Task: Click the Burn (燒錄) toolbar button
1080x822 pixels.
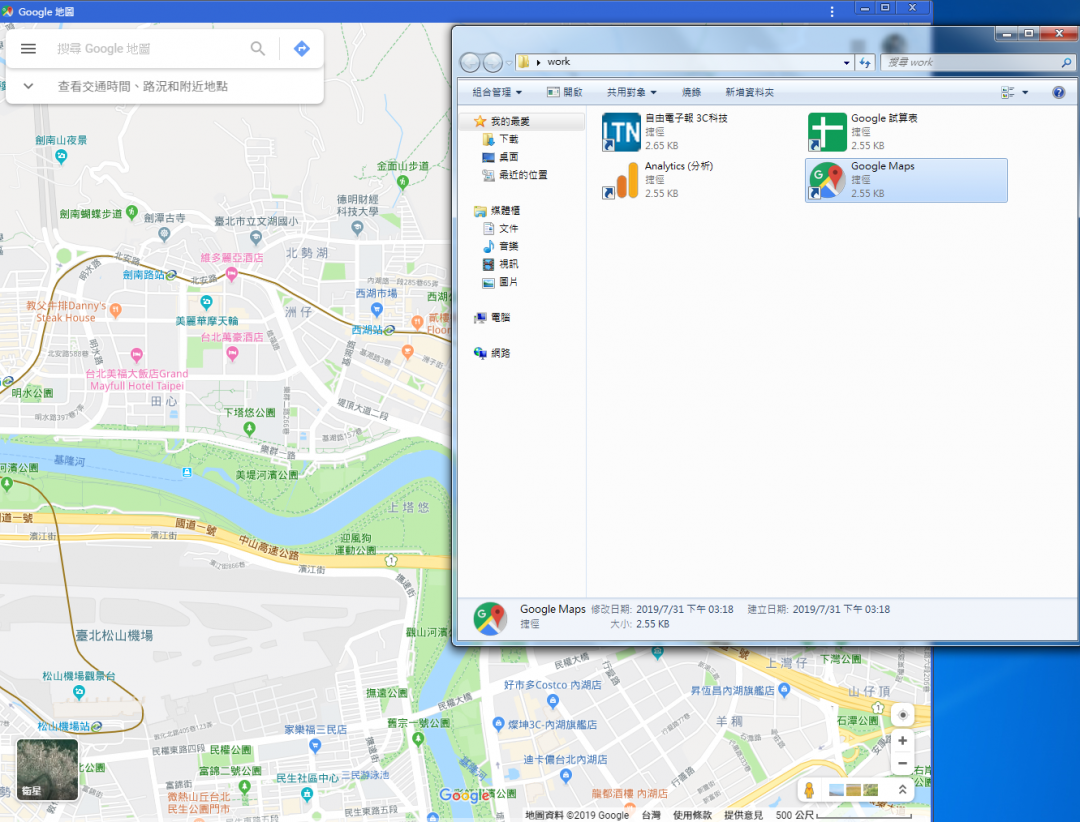Action: [x=691, y=92]
